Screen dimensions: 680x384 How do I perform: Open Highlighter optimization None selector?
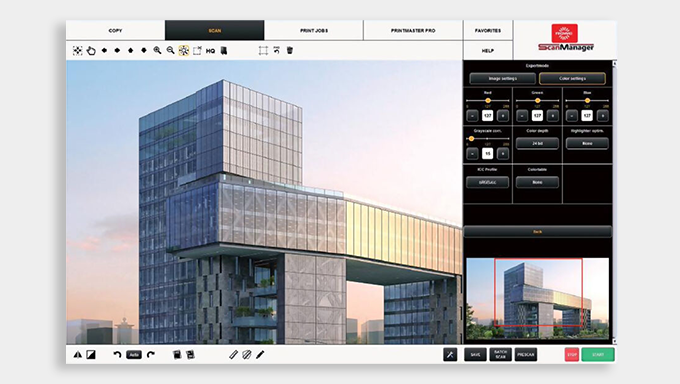tap(587, 143)
